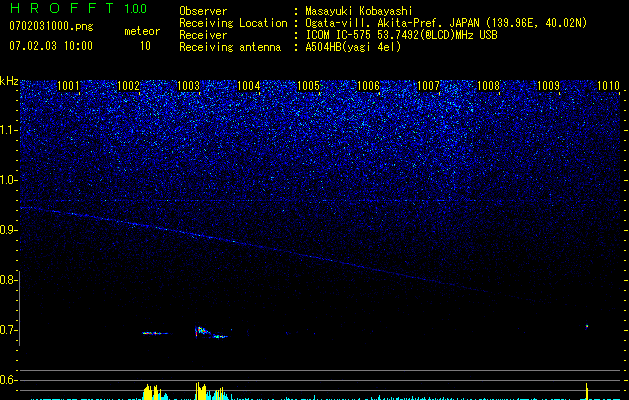This screenshot has width=629, height=400.
Task: Click the HROFFT 1.0.0 title text
Action: (x=78, y=8)
